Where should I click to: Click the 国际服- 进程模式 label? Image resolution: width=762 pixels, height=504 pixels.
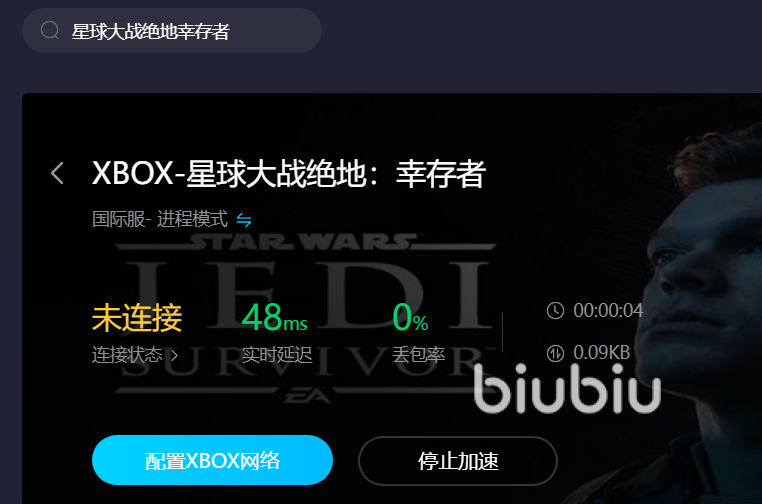click(x=160, y=219)
